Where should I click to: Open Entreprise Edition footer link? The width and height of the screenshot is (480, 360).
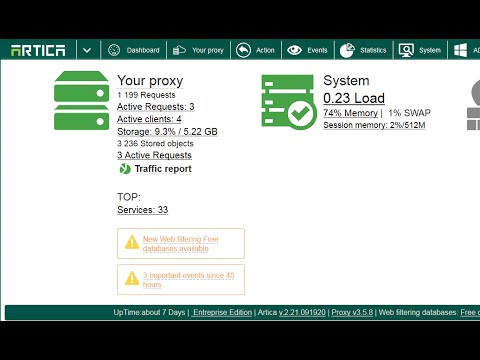(222, 312)
